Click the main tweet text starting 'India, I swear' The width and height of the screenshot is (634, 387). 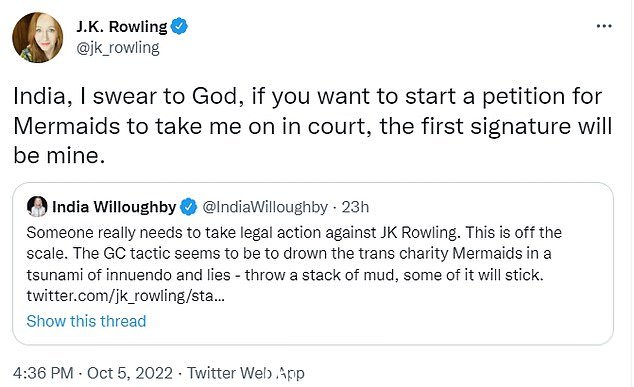coord(313,126)
